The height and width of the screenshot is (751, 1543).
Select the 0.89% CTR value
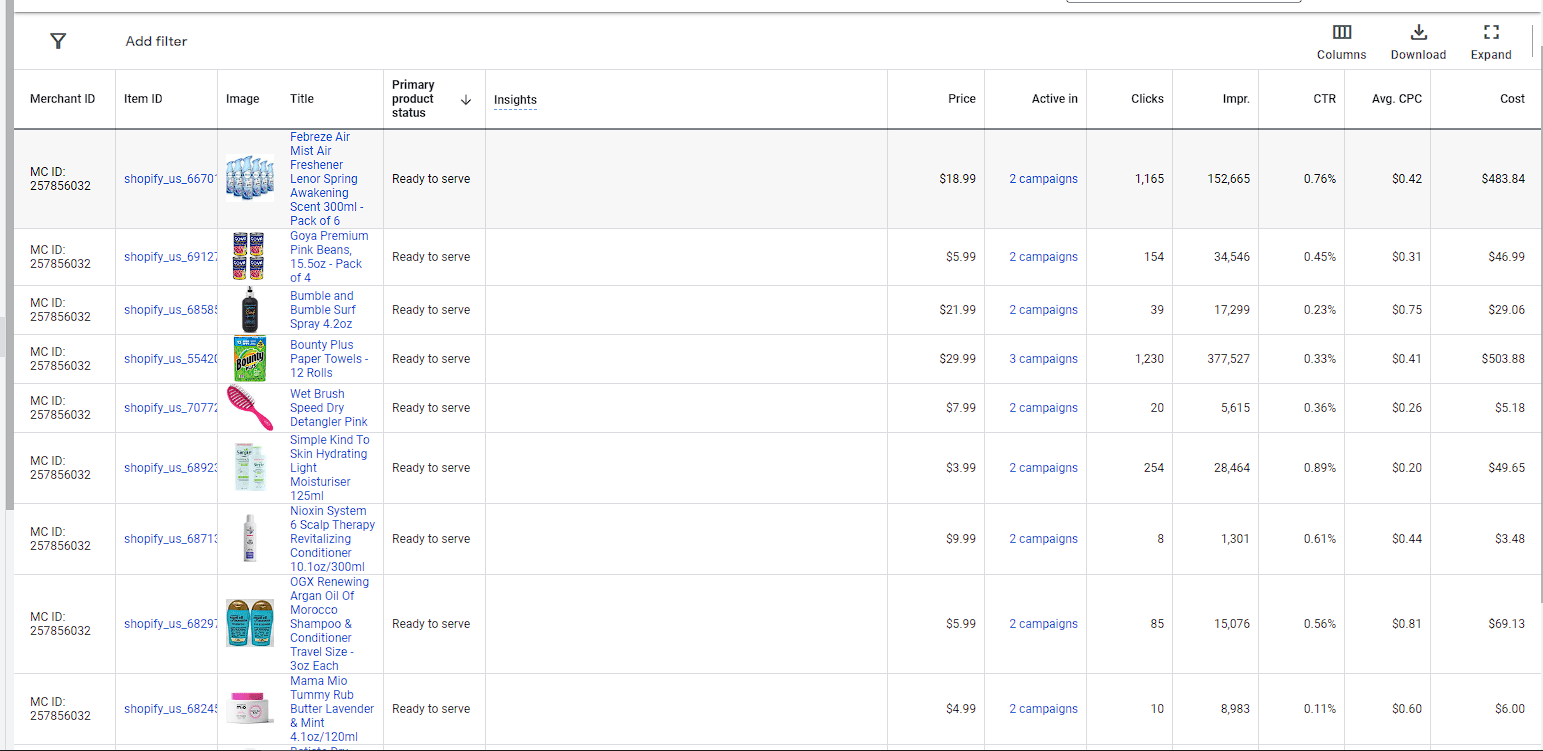pos(1320,468)
